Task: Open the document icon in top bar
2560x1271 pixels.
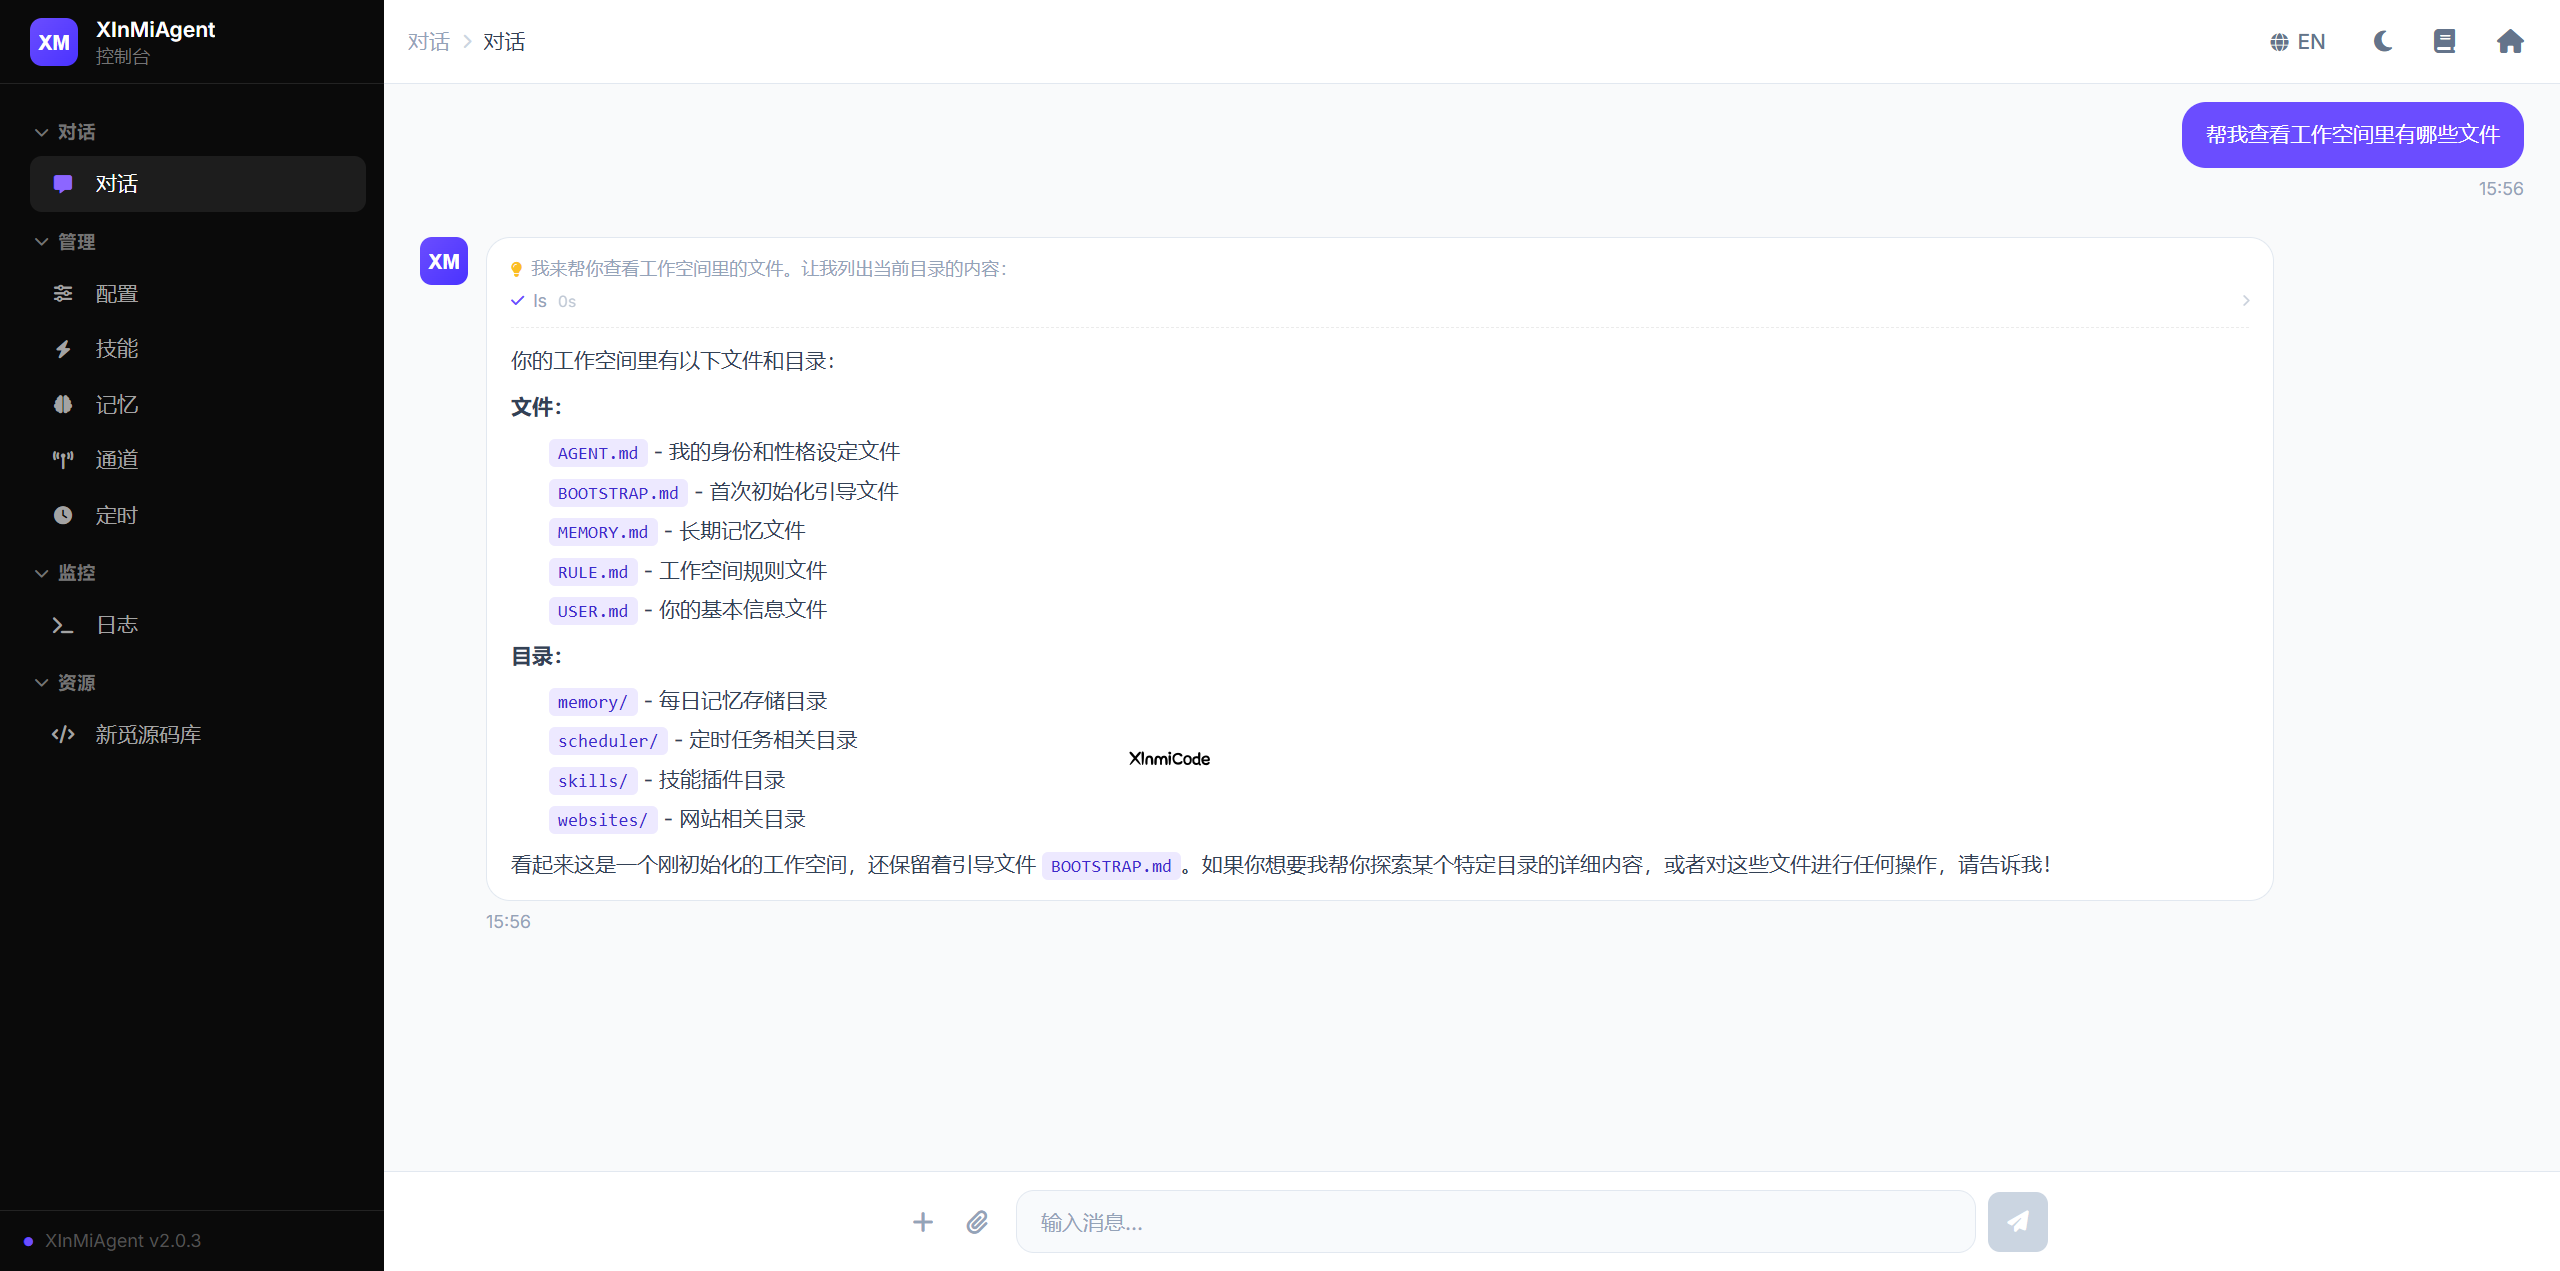Action: click(2445, 41)
